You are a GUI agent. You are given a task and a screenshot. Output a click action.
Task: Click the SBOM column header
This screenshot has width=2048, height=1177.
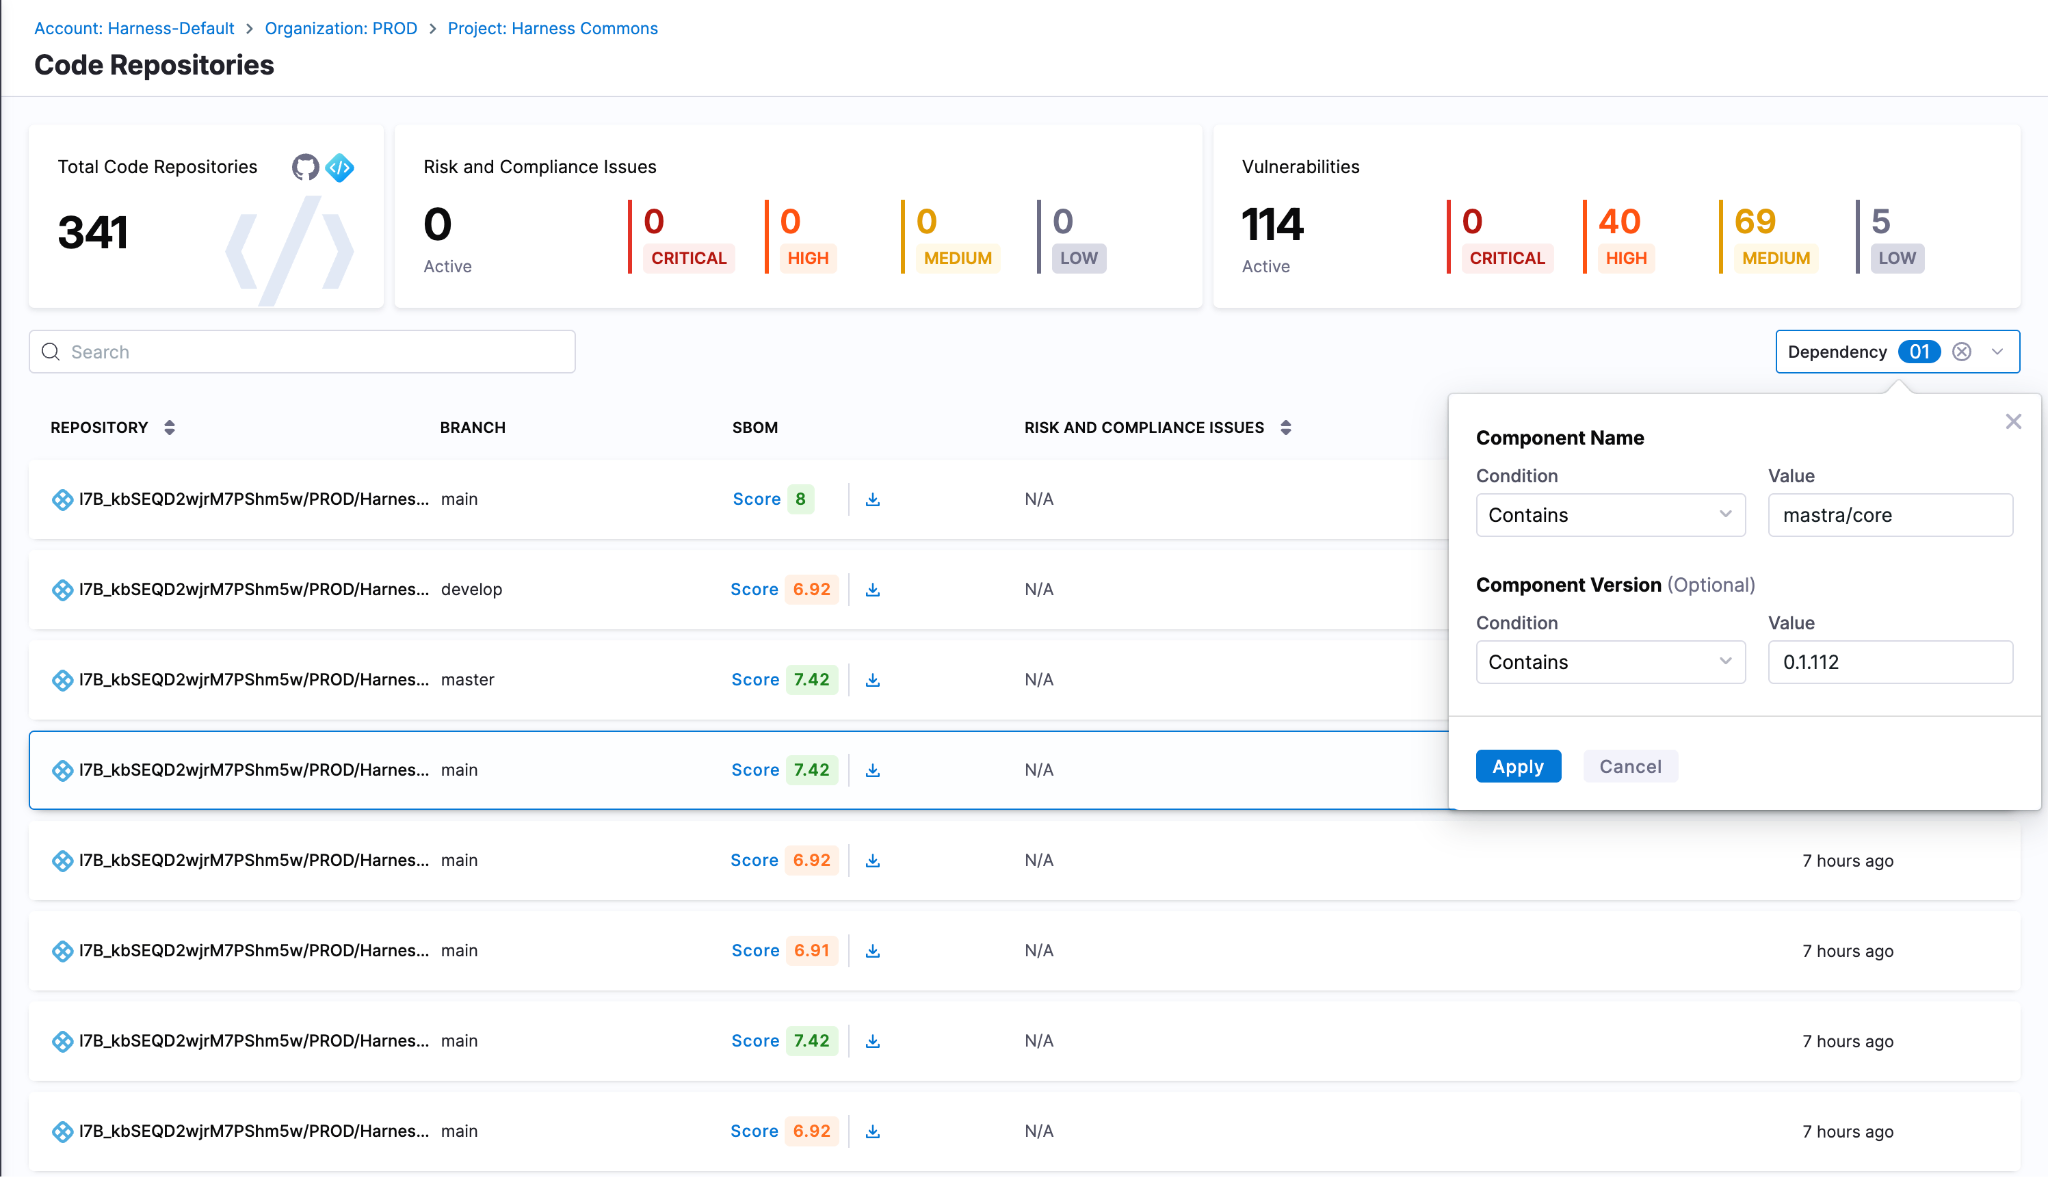(755, 427)
